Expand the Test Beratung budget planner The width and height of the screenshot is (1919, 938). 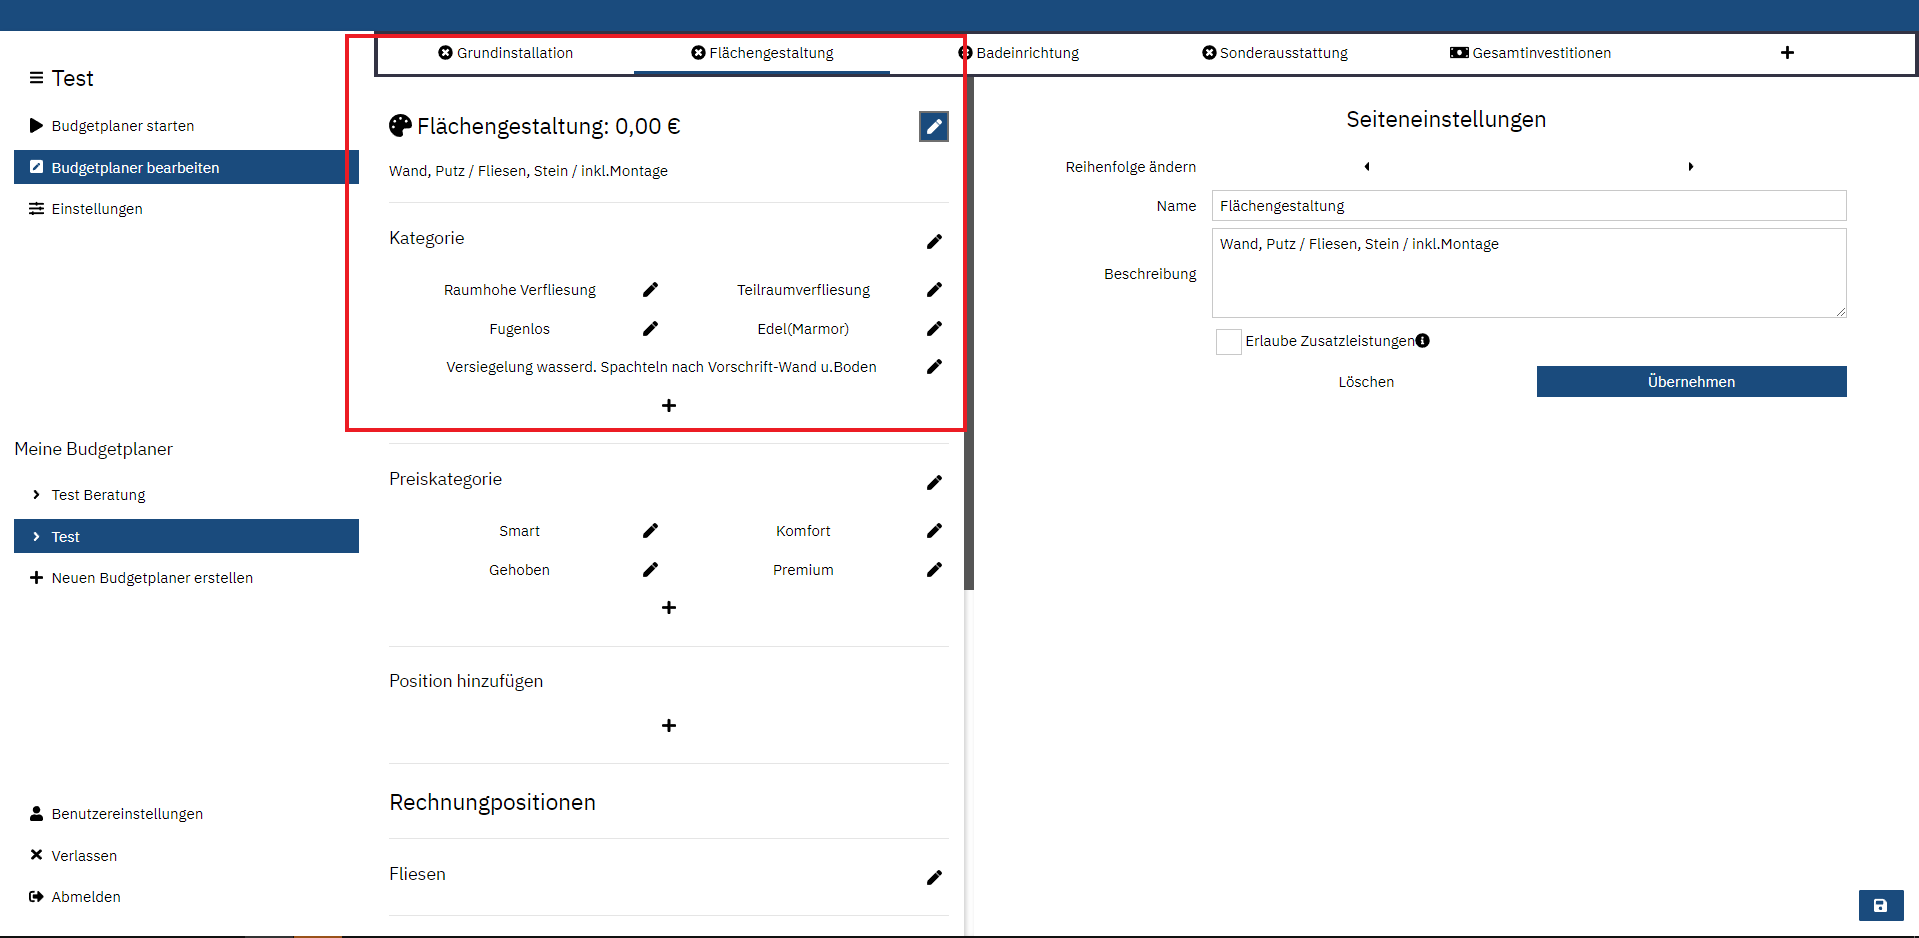36,495
